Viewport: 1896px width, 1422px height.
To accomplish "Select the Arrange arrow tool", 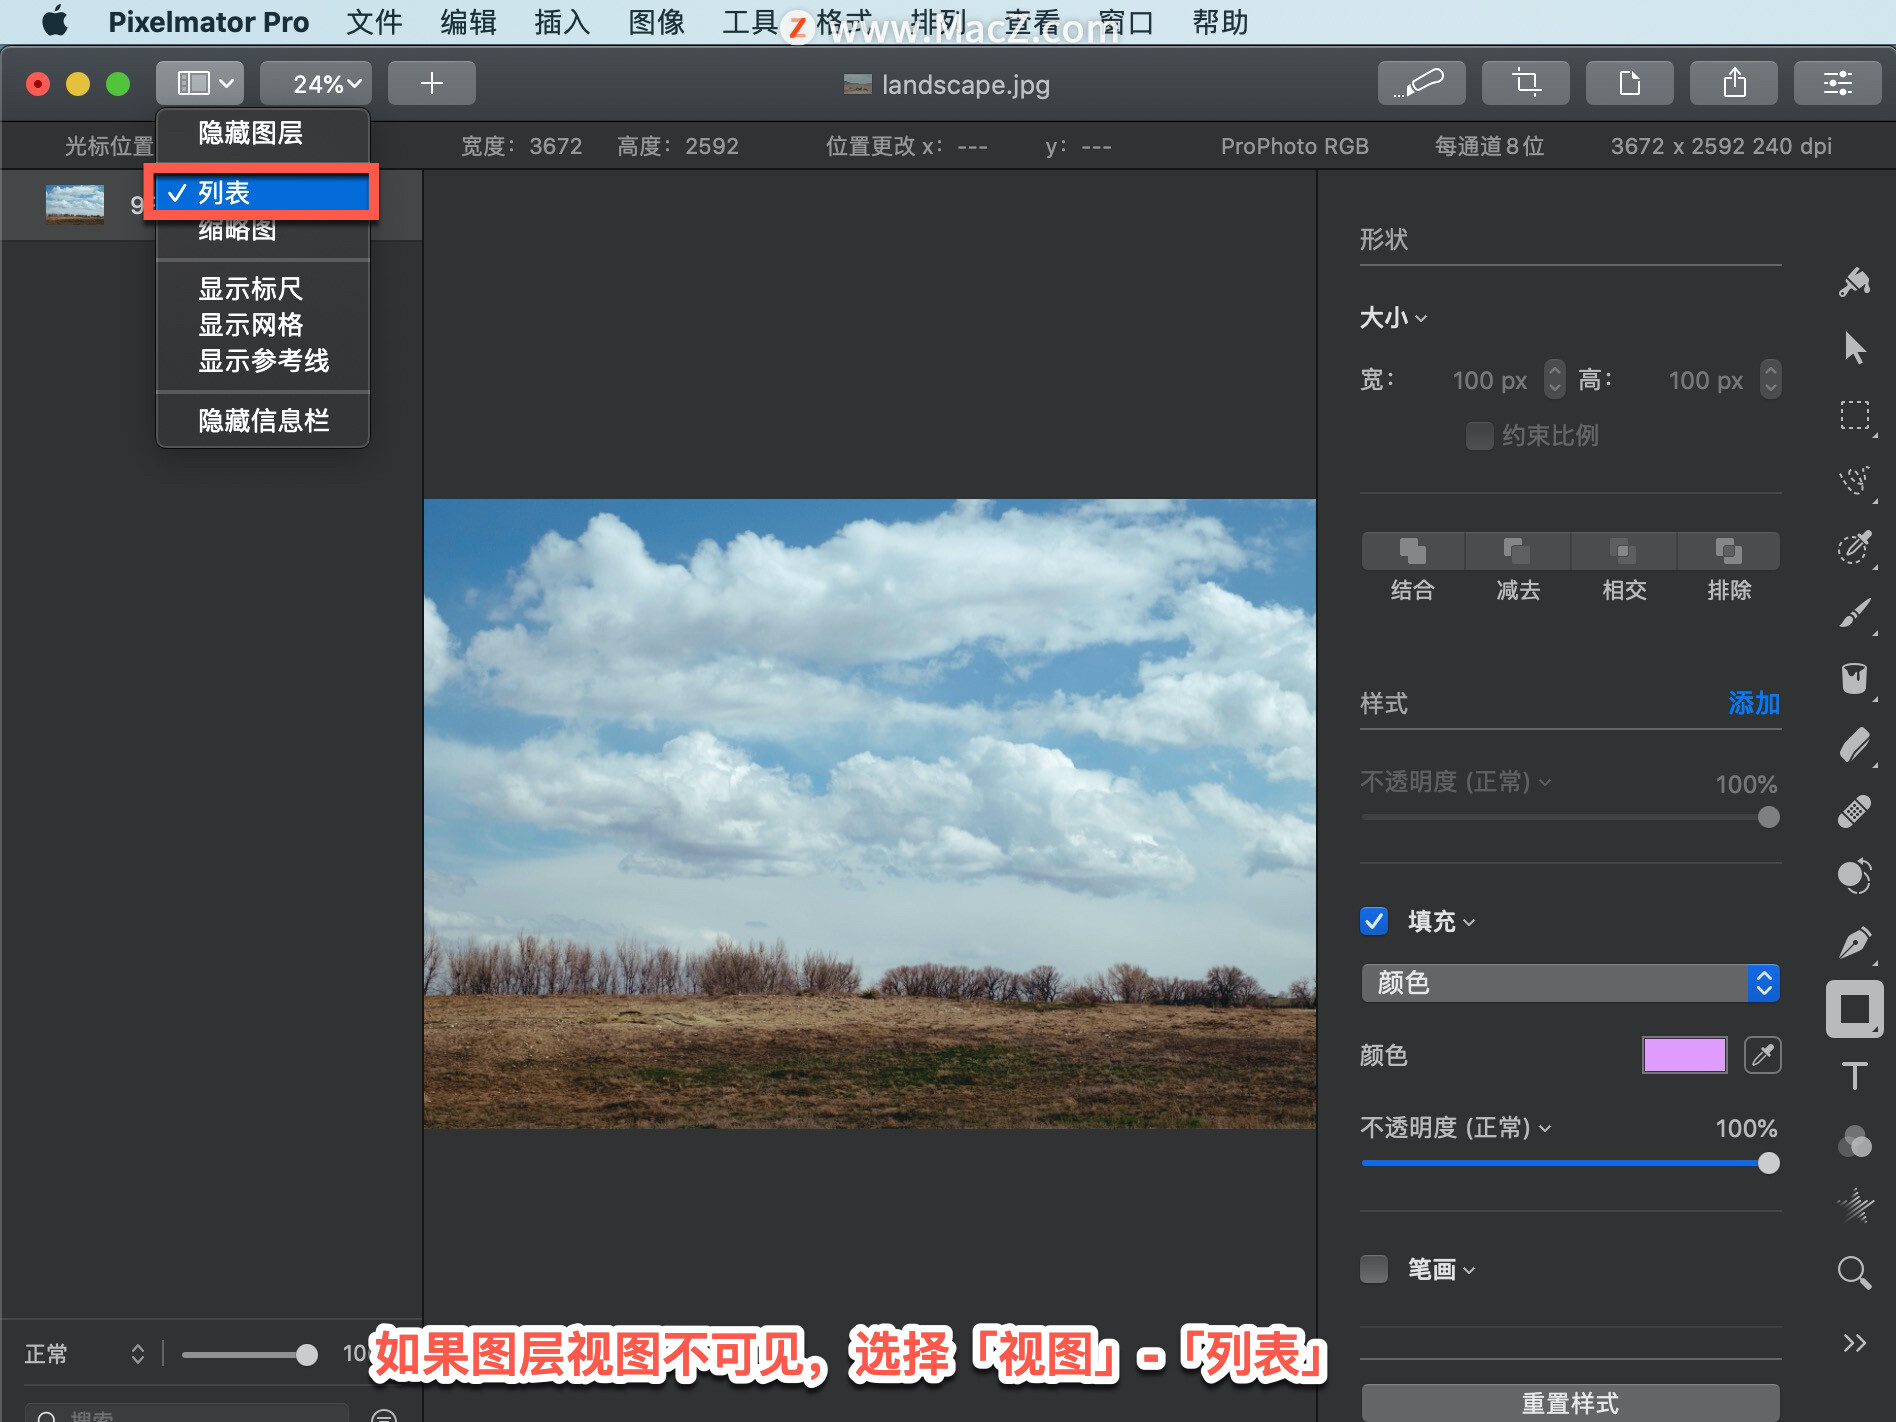I will click(1854, 348).
